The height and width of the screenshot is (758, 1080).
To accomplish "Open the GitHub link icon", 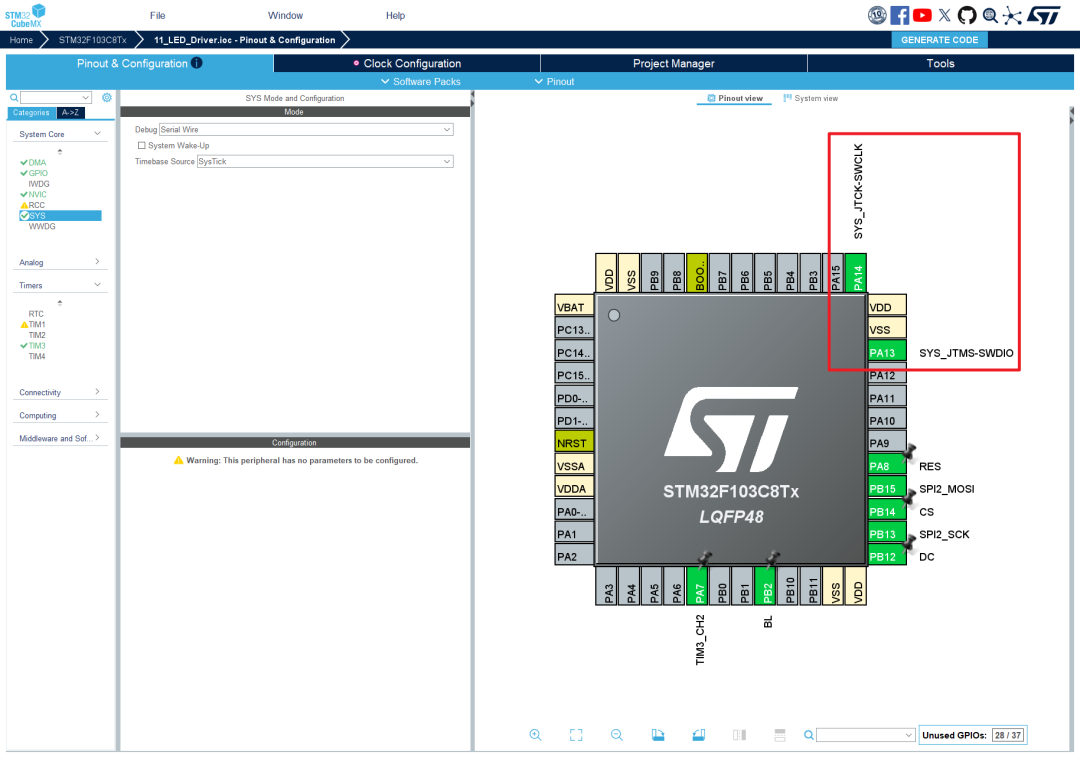I will click(x=967, y=15).
